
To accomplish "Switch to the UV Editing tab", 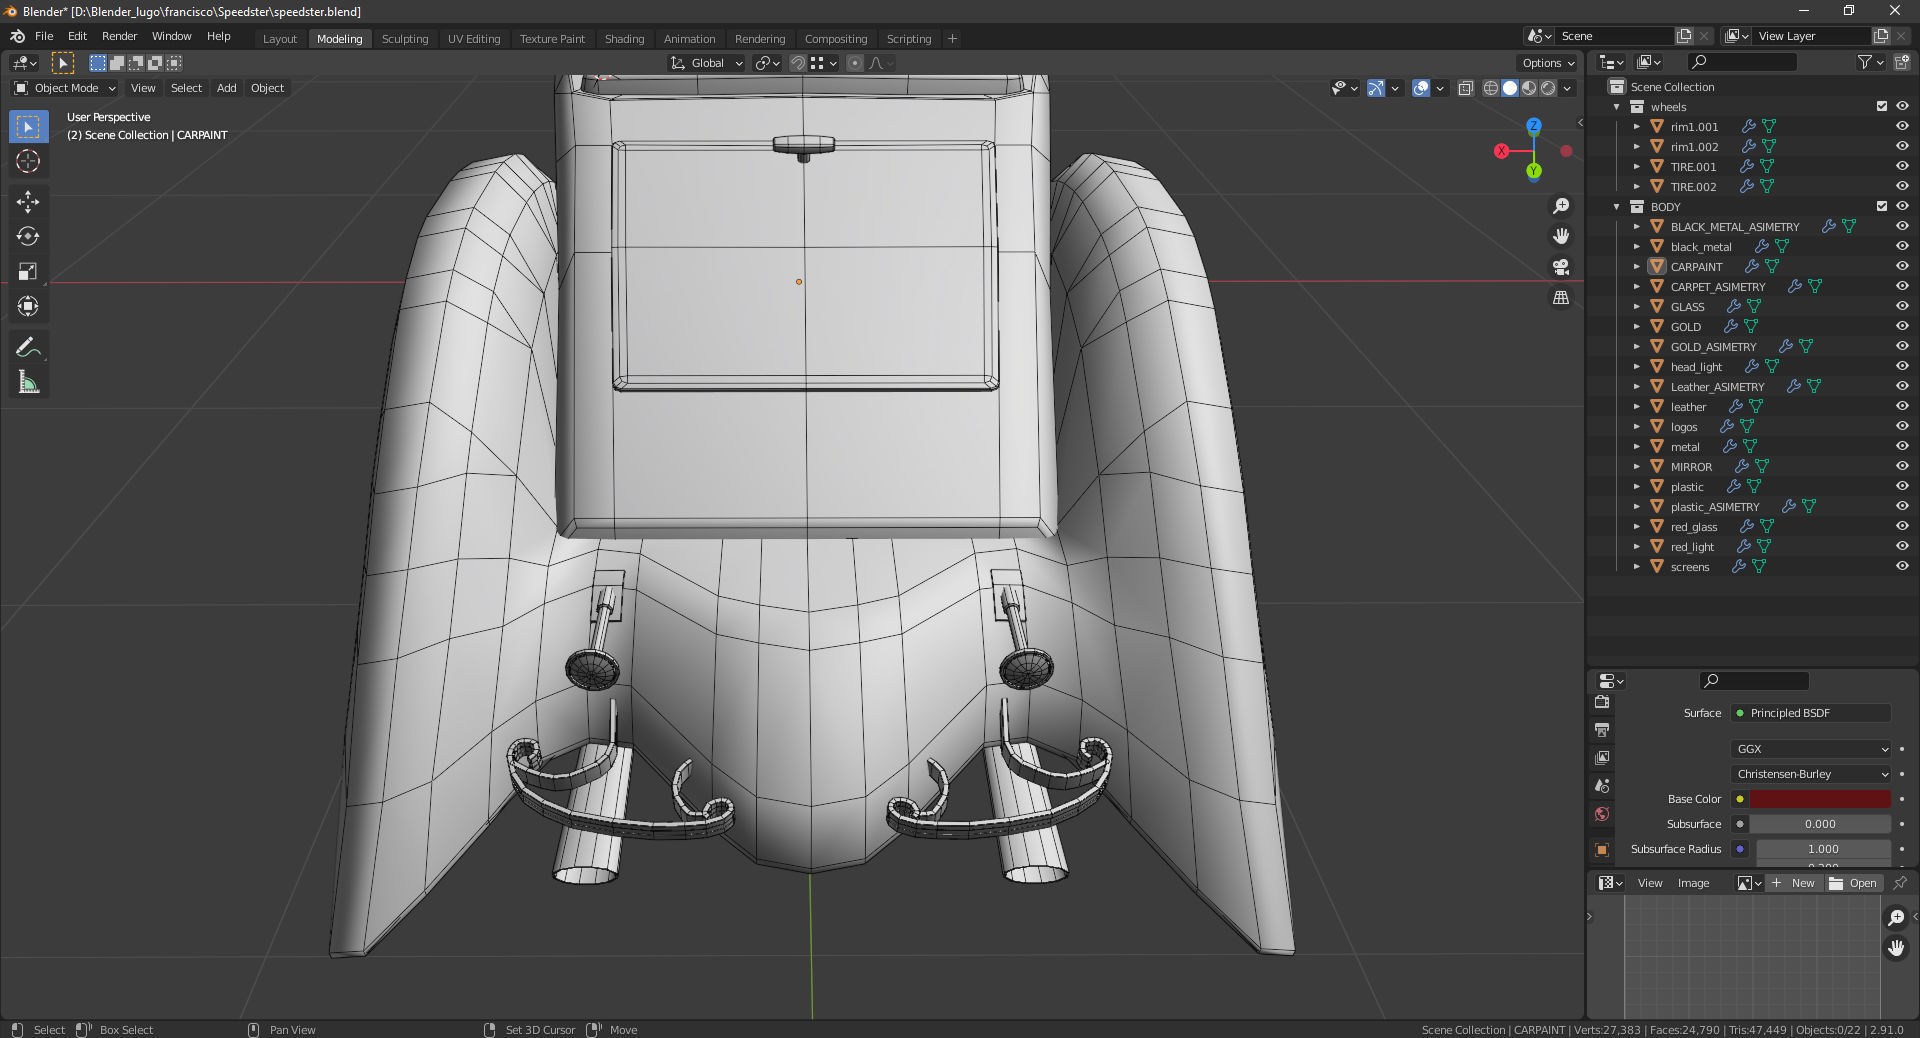I will click(x=474, y=39).
